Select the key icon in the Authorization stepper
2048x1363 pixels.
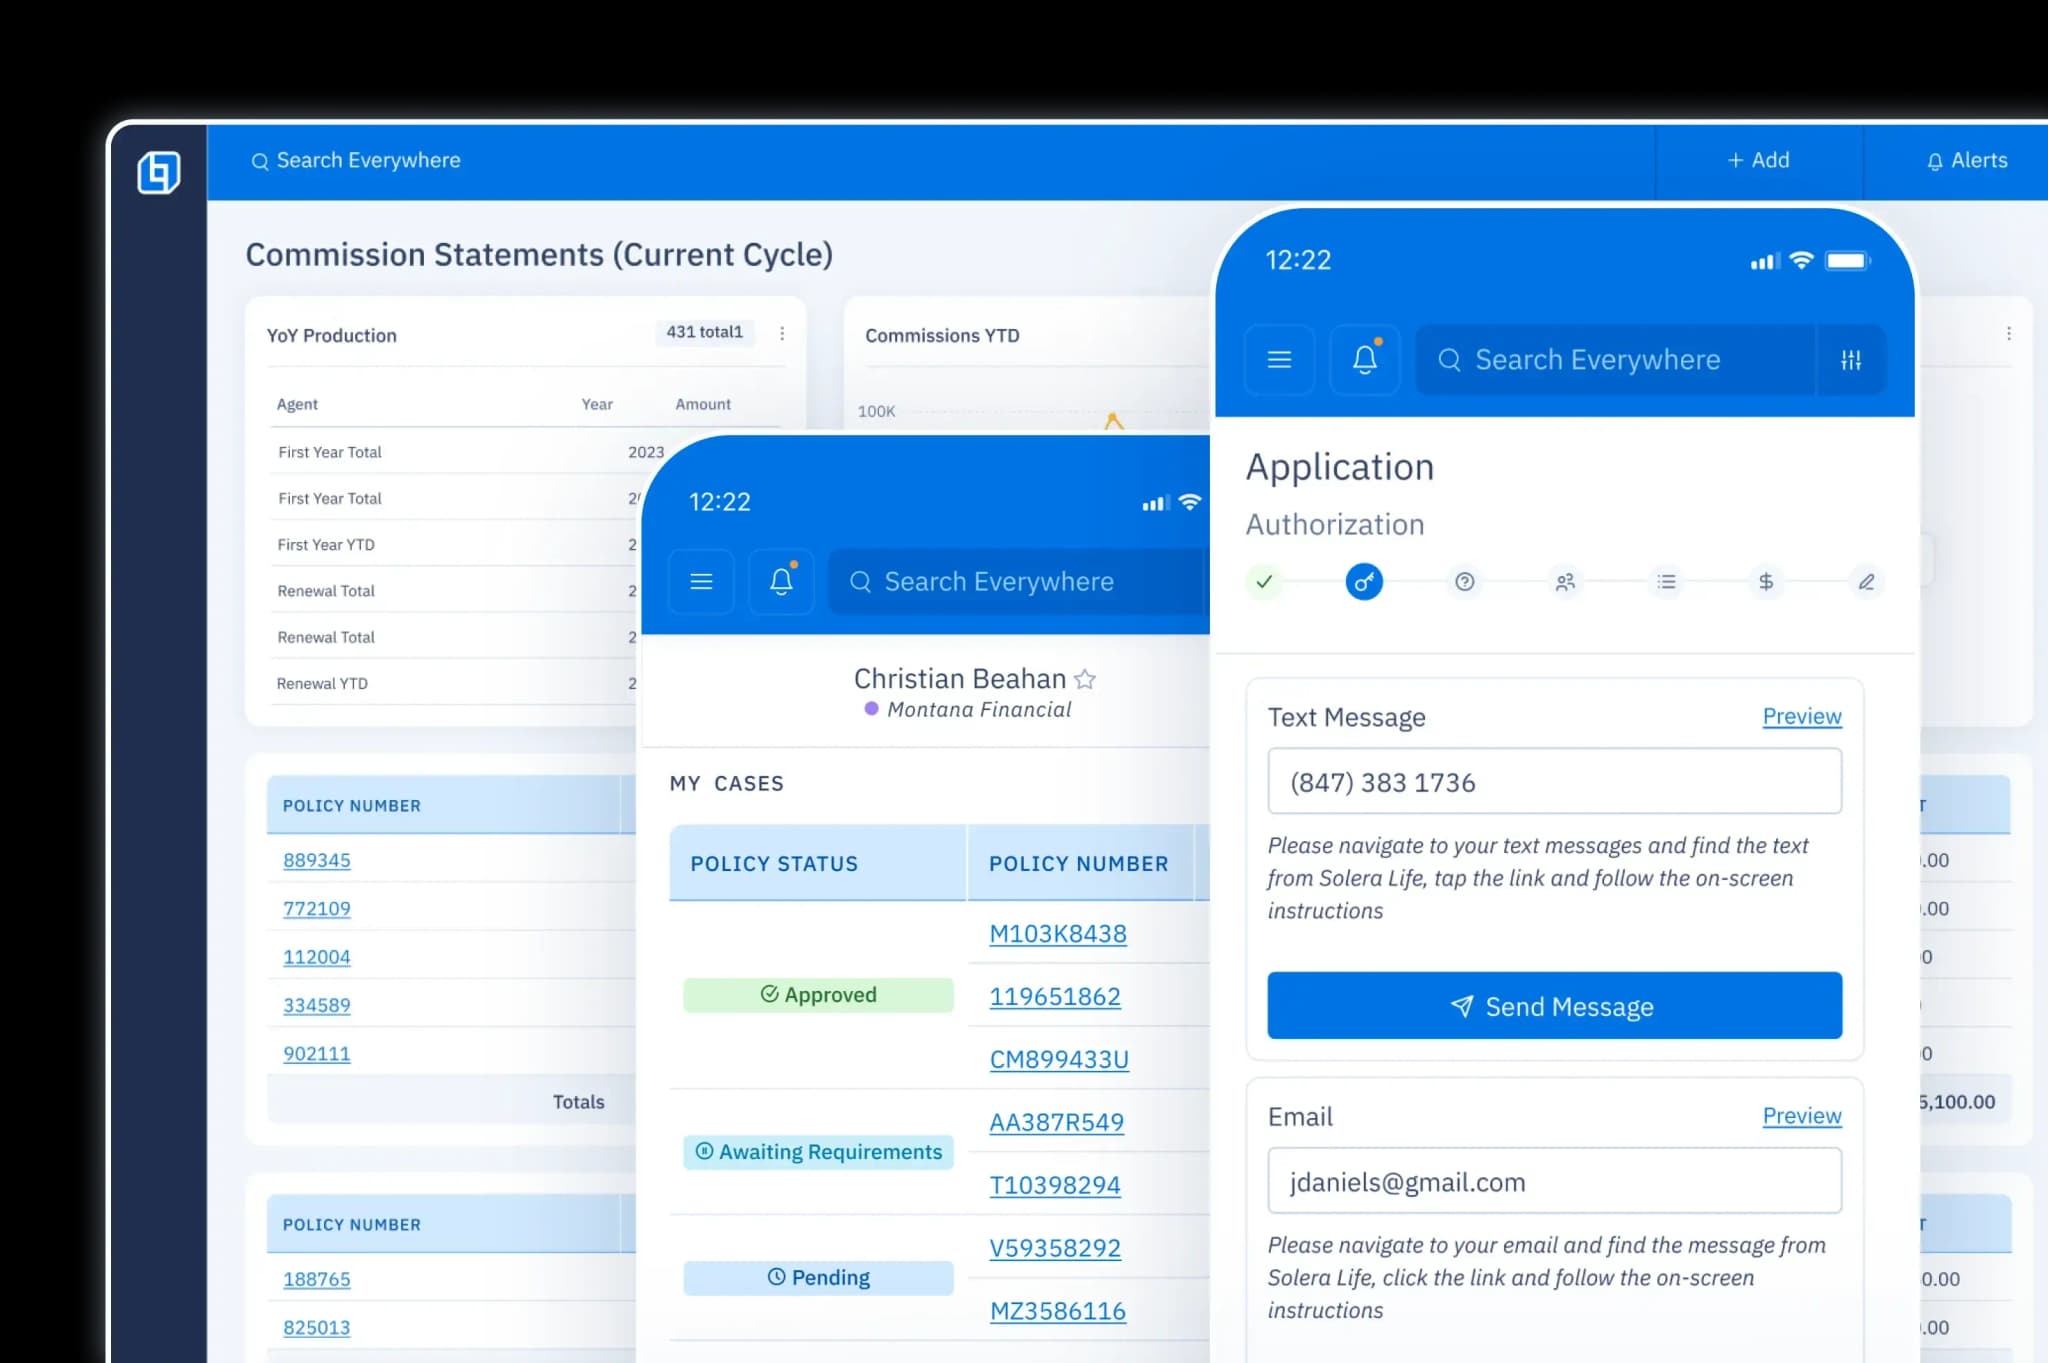1364,581
